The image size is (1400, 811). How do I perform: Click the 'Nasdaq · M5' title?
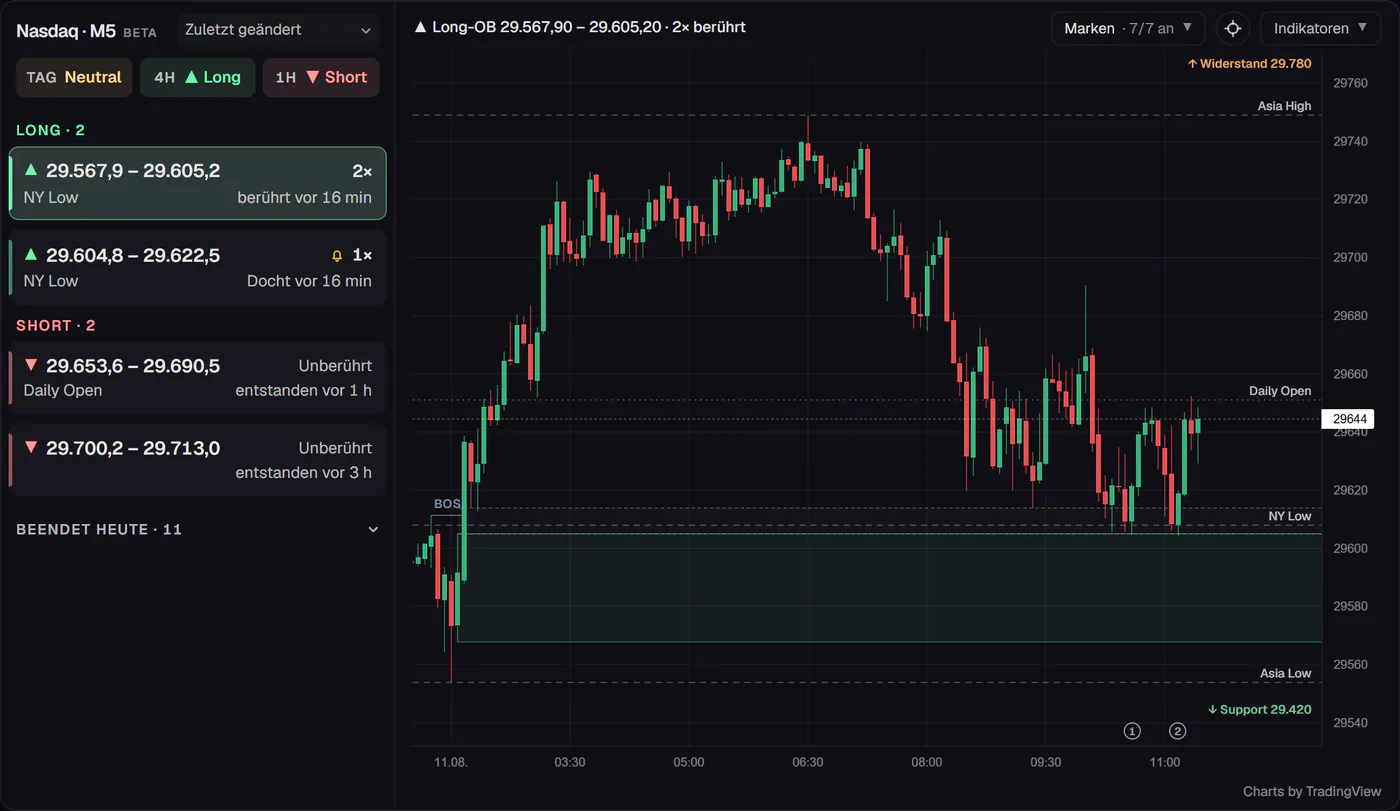coord(66,31)
